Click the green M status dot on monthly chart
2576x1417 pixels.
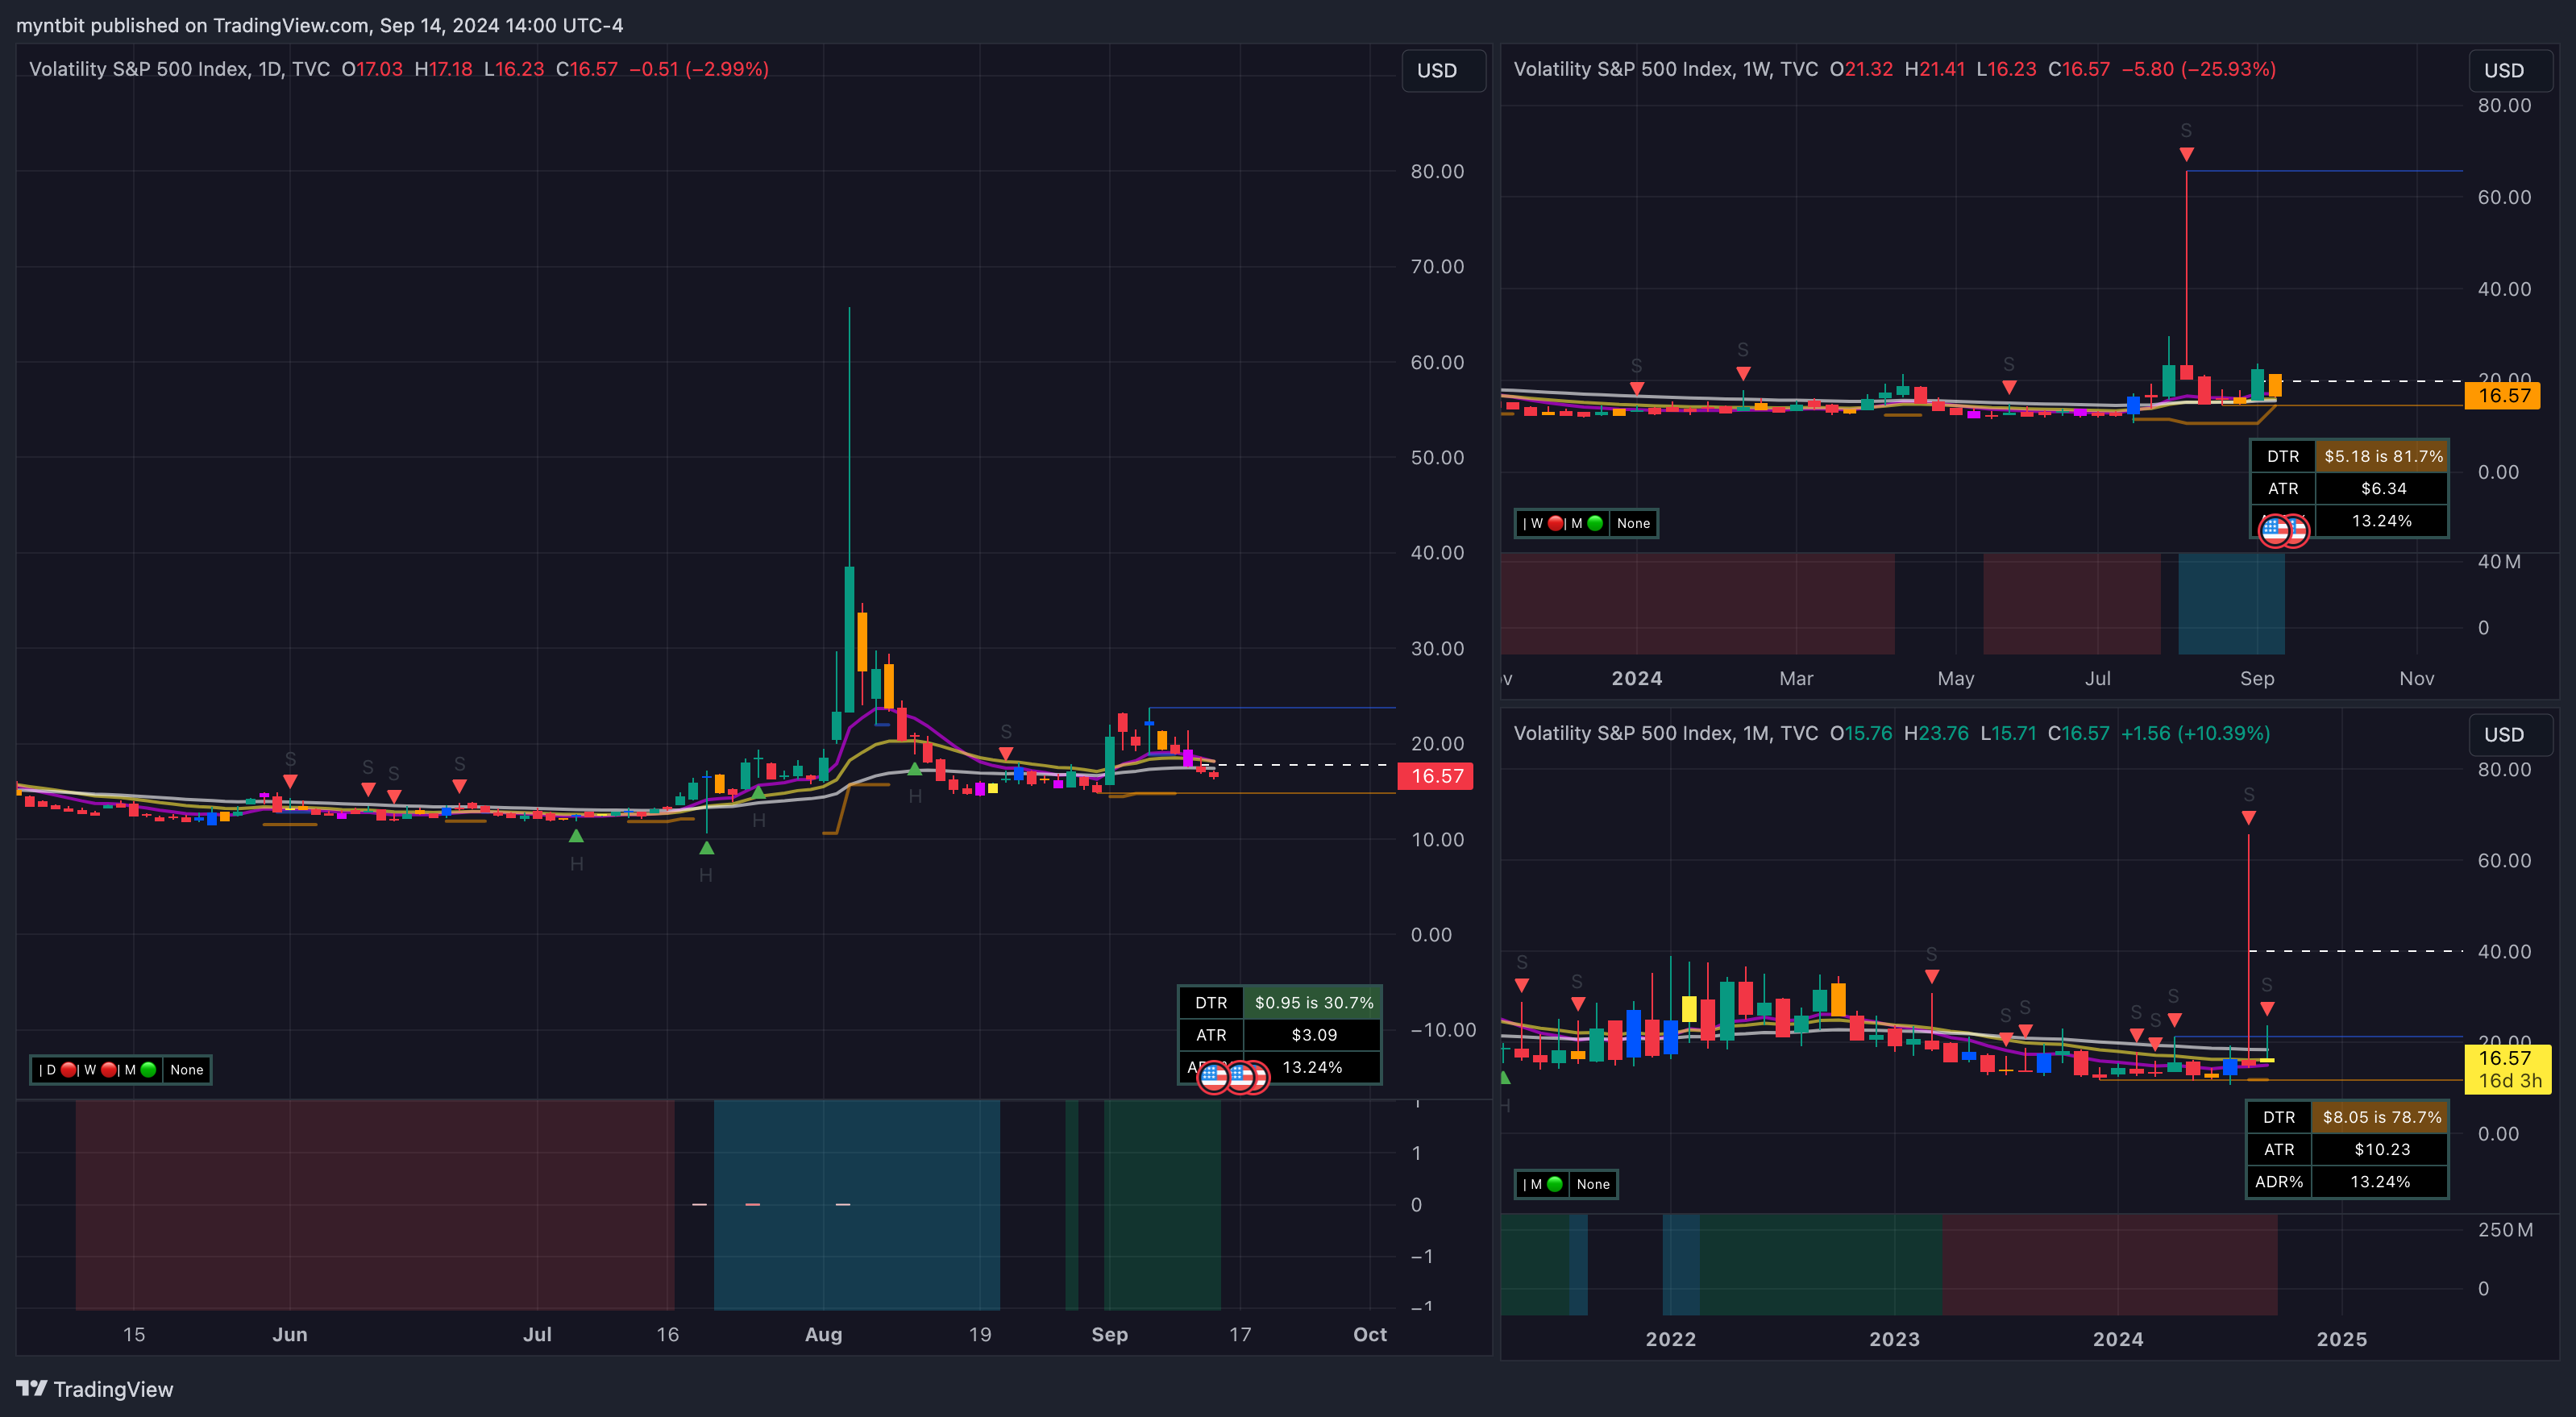pos(1555,1184)
